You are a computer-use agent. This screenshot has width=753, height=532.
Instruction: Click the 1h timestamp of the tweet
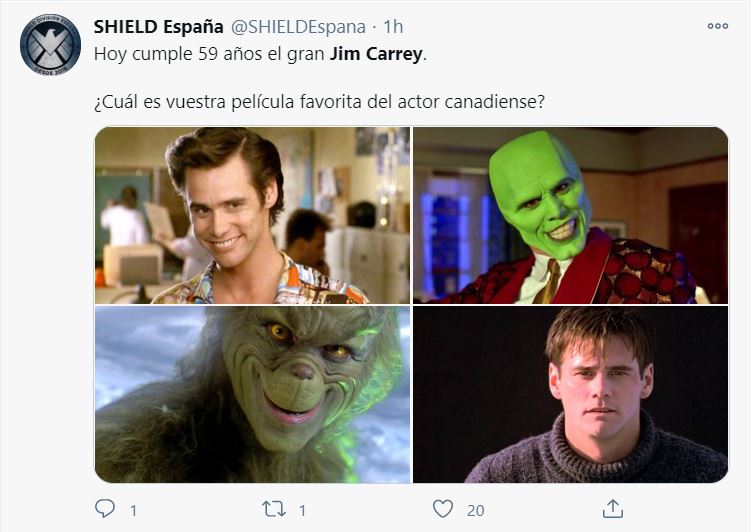click(x=393, y=27)
